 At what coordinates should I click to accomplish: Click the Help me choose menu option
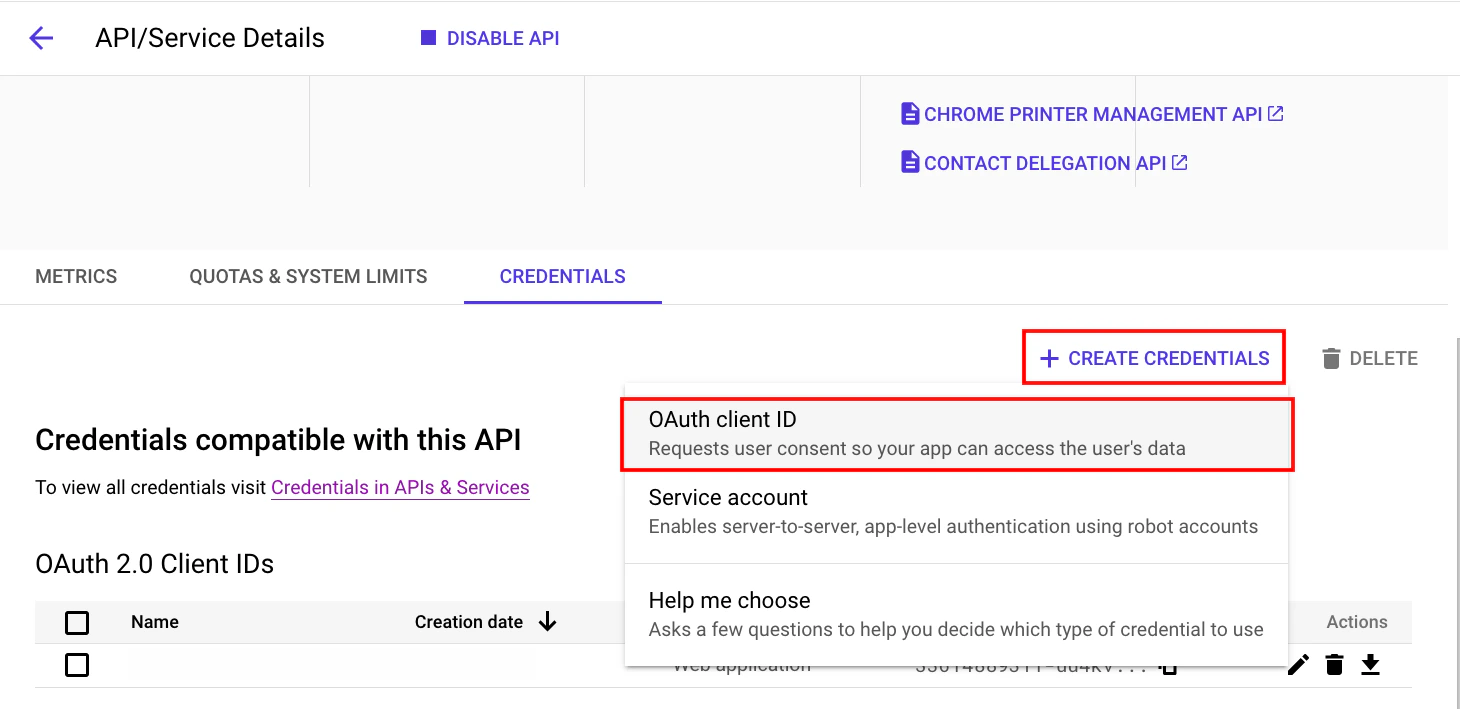click(x=956, y=613)
